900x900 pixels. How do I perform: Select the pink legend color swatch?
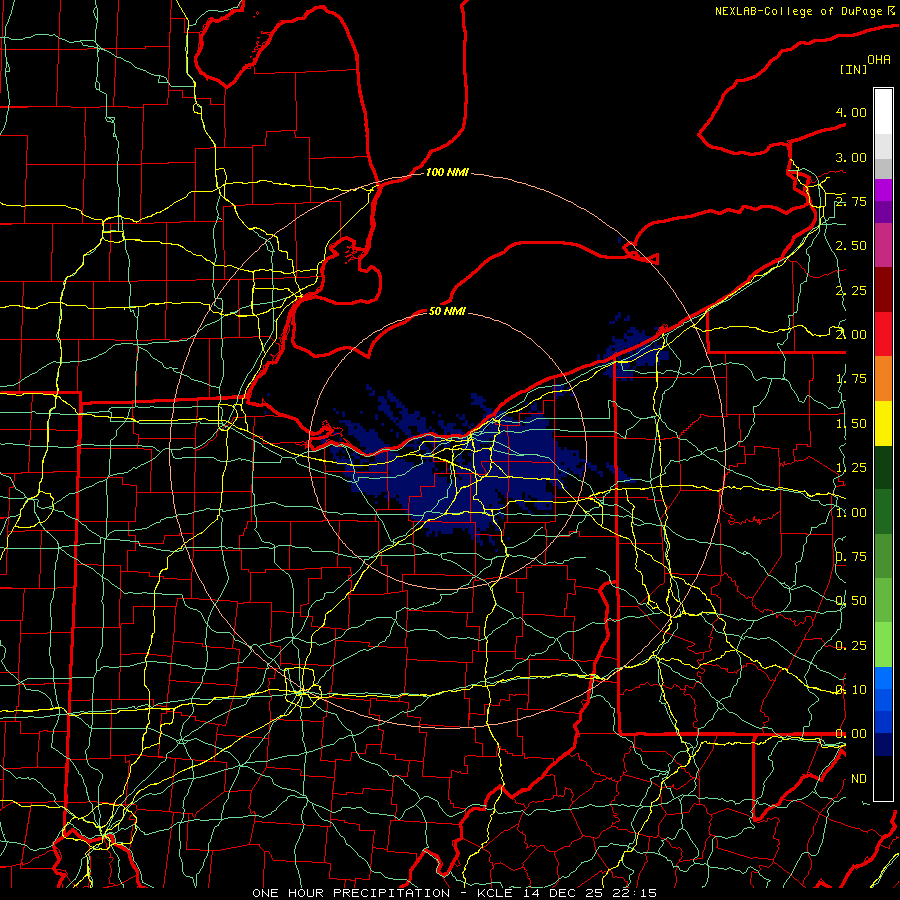883,245
